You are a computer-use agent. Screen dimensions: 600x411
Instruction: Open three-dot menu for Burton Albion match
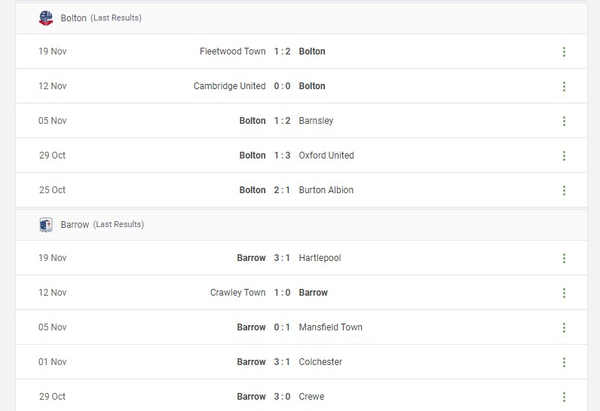click(x=564, y=191)
